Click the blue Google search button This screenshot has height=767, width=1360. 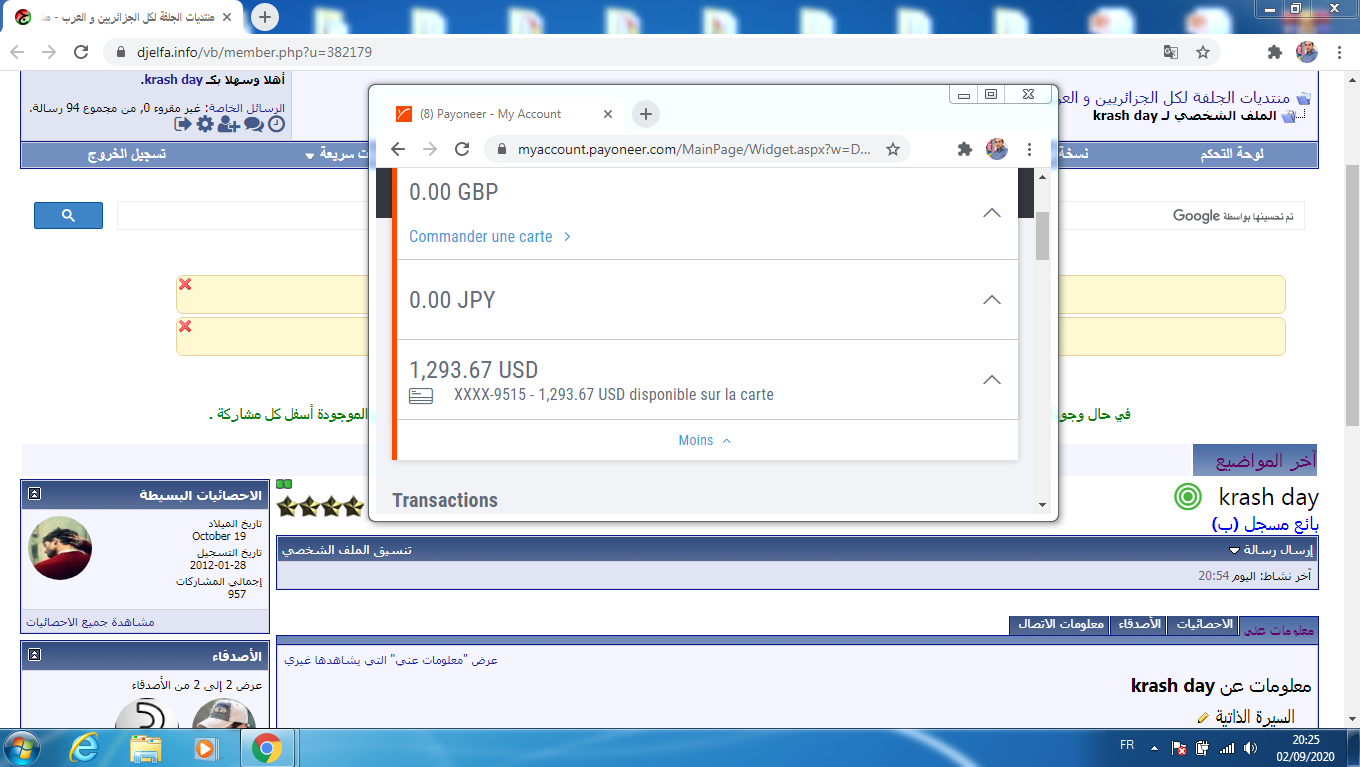[68, 215]
